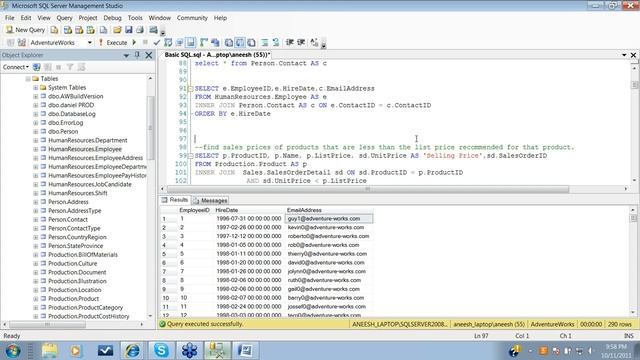Toggle the Object Explorer auto-hide pin

pyautogui.click(x=137, y=55)
